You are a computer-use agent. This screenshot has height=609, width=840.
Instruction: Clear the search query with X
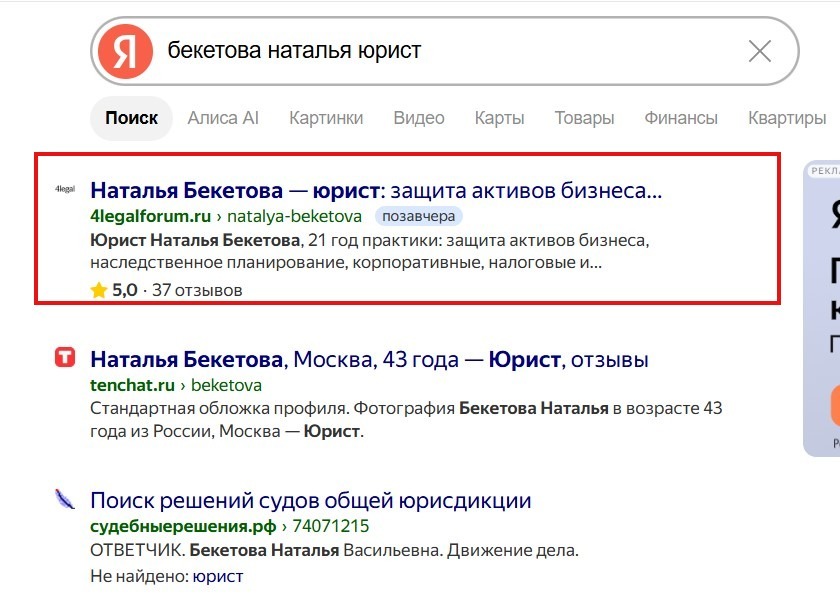click(760, 51)
